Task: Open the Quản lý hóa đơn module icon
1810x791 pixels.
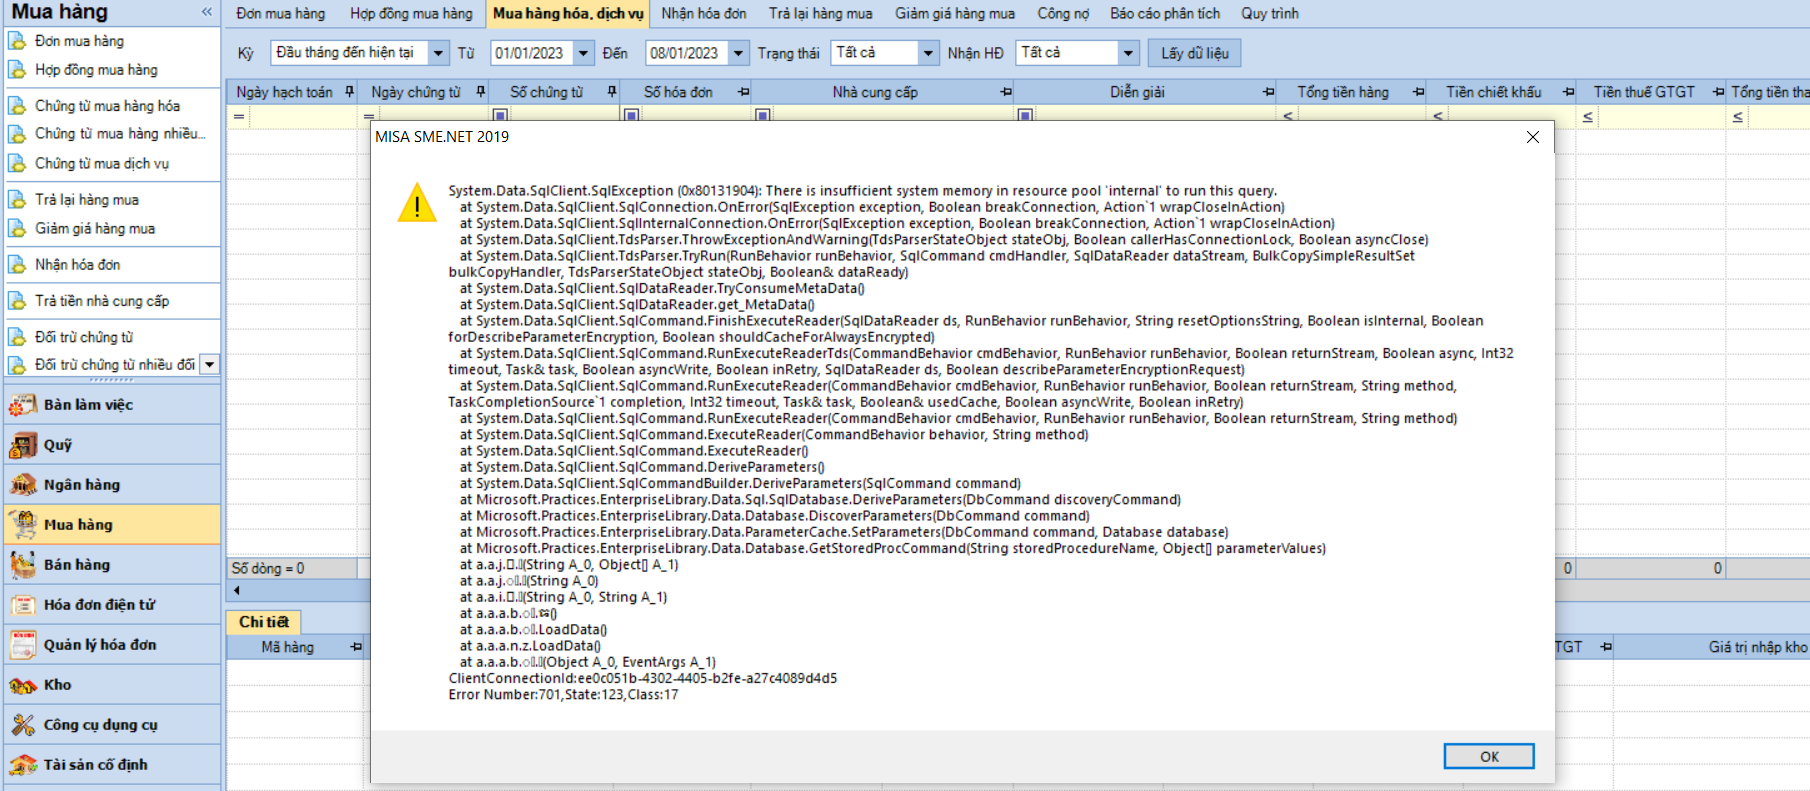Action: pos(23,645)
